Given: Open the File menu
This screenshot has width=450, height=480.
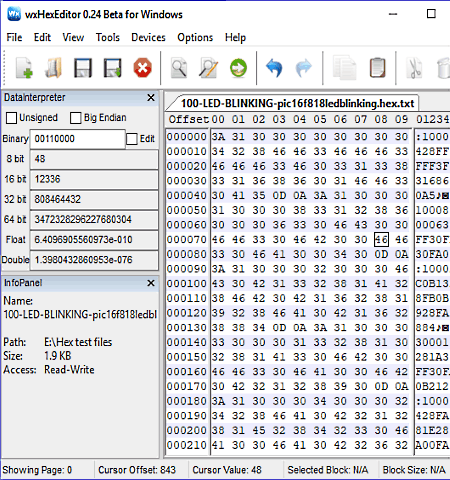Looking at the screenshot, I should point(14,37).
